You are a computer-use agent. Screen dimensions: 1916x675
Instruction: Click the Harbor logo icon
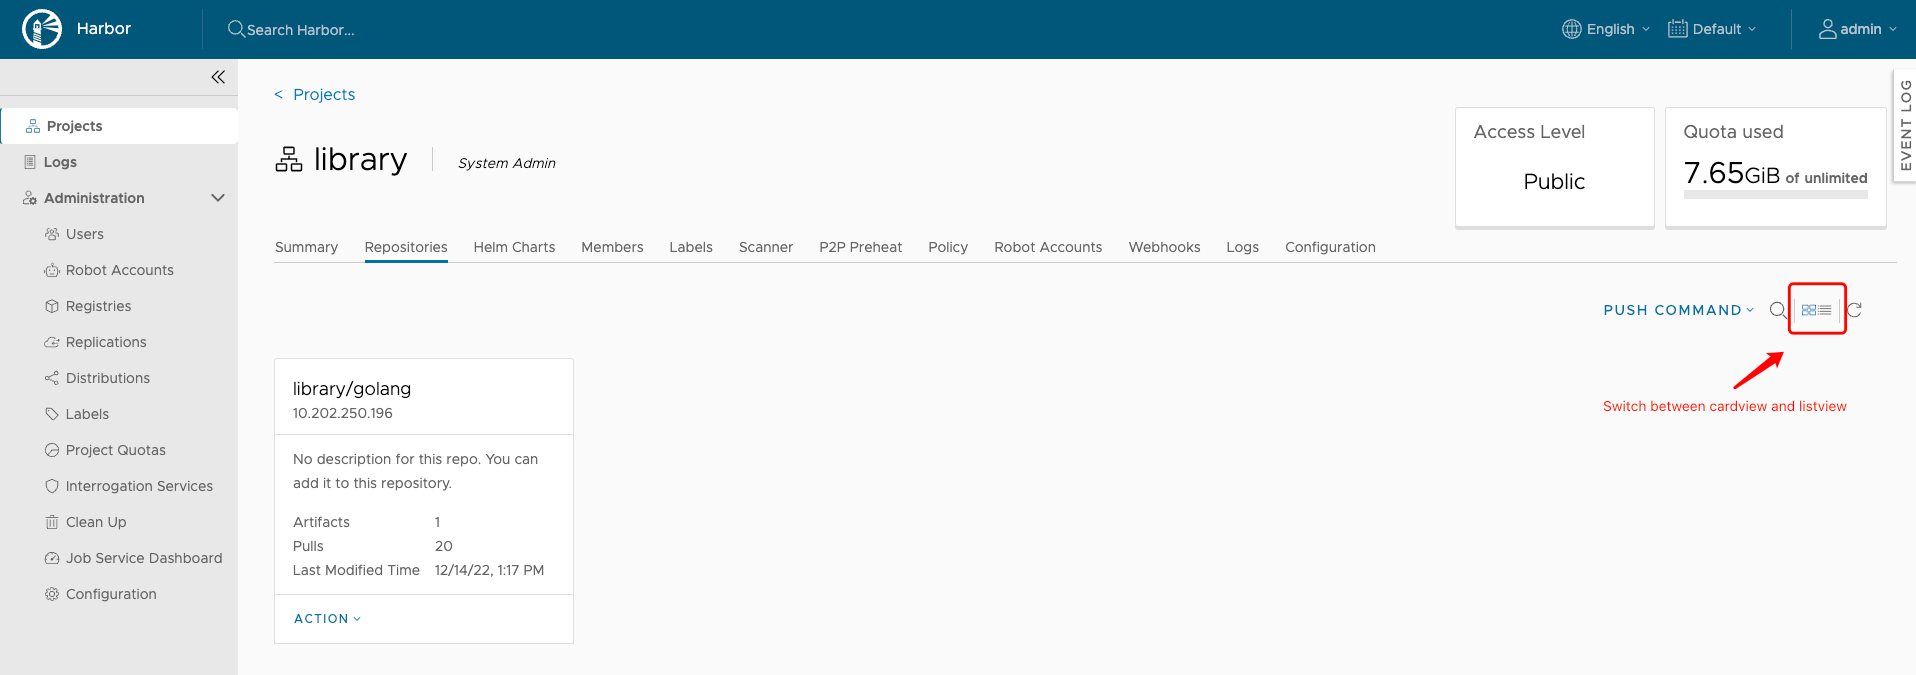pos(42,29)
